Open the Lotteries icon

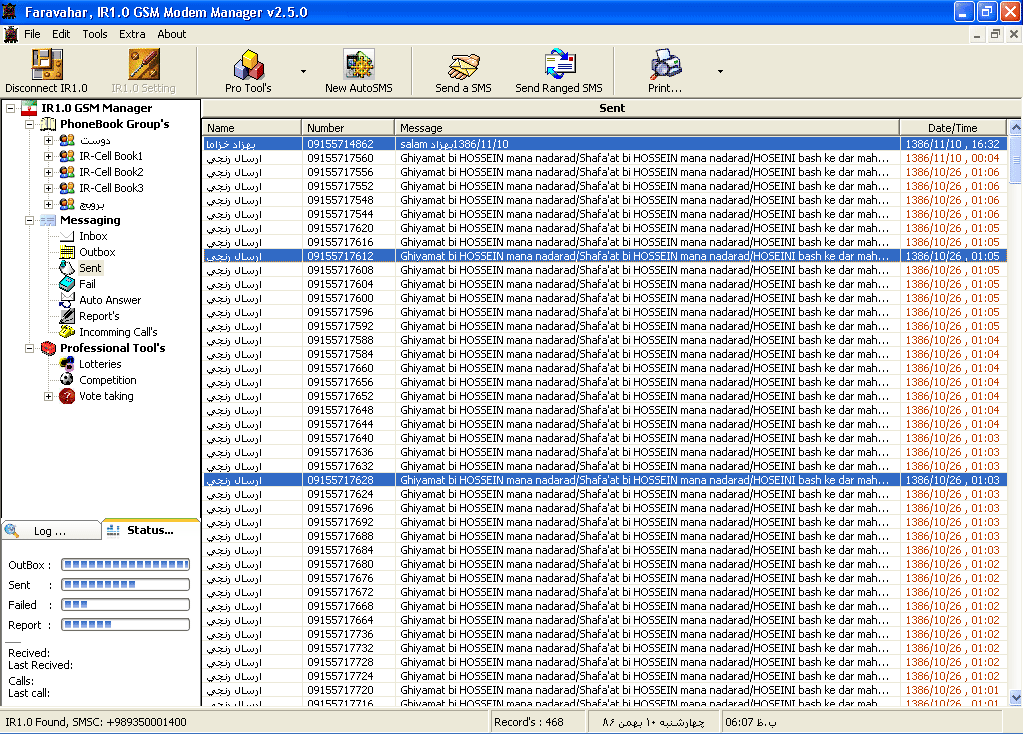point(67,364)
